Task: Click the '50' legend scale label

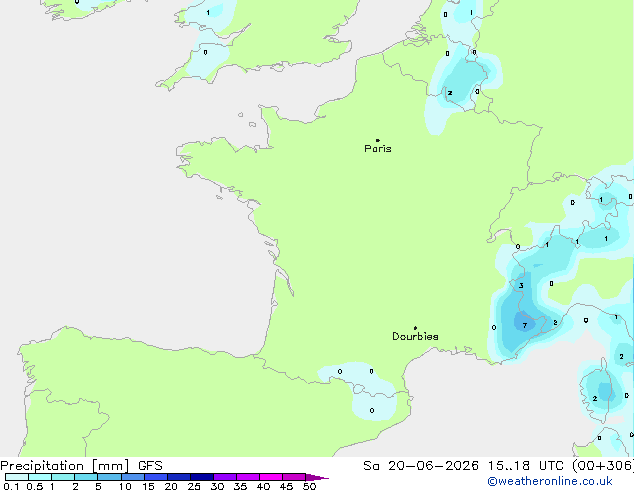Action: pyautogui.click(x=309, y=486)
